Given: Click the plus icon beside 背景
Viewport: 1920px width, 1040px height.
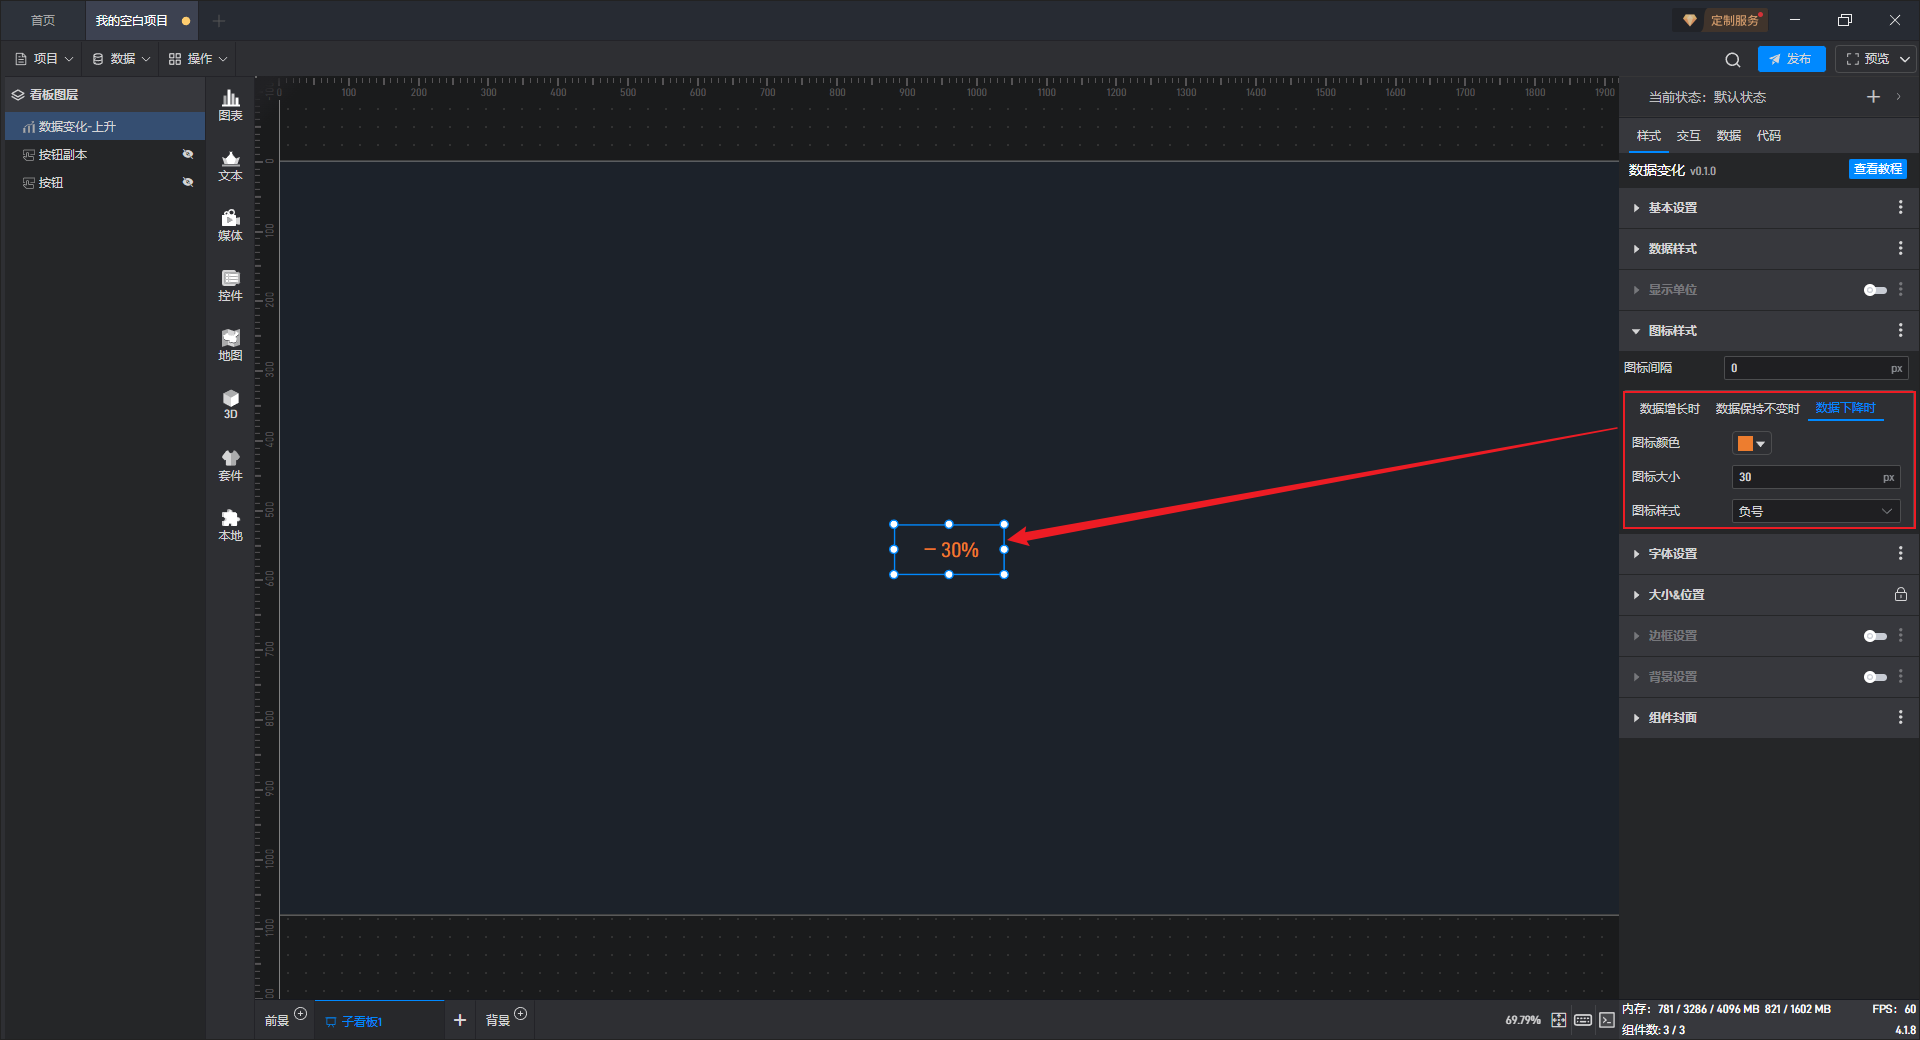Looking at the screenshot, I should (x=520, y=1014).
